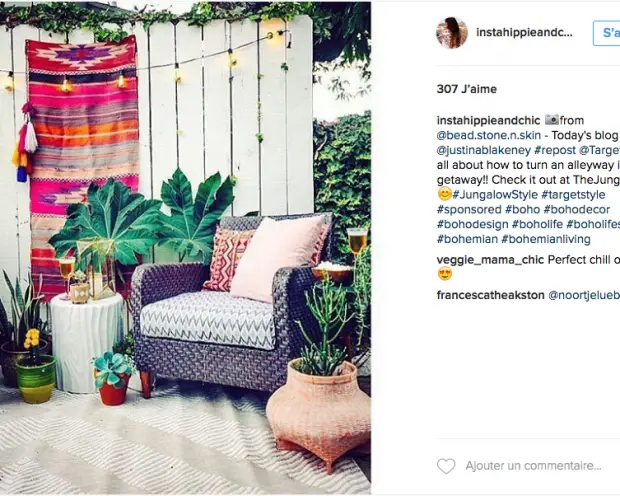Open the #boho hashtag link

pos(522,209)
